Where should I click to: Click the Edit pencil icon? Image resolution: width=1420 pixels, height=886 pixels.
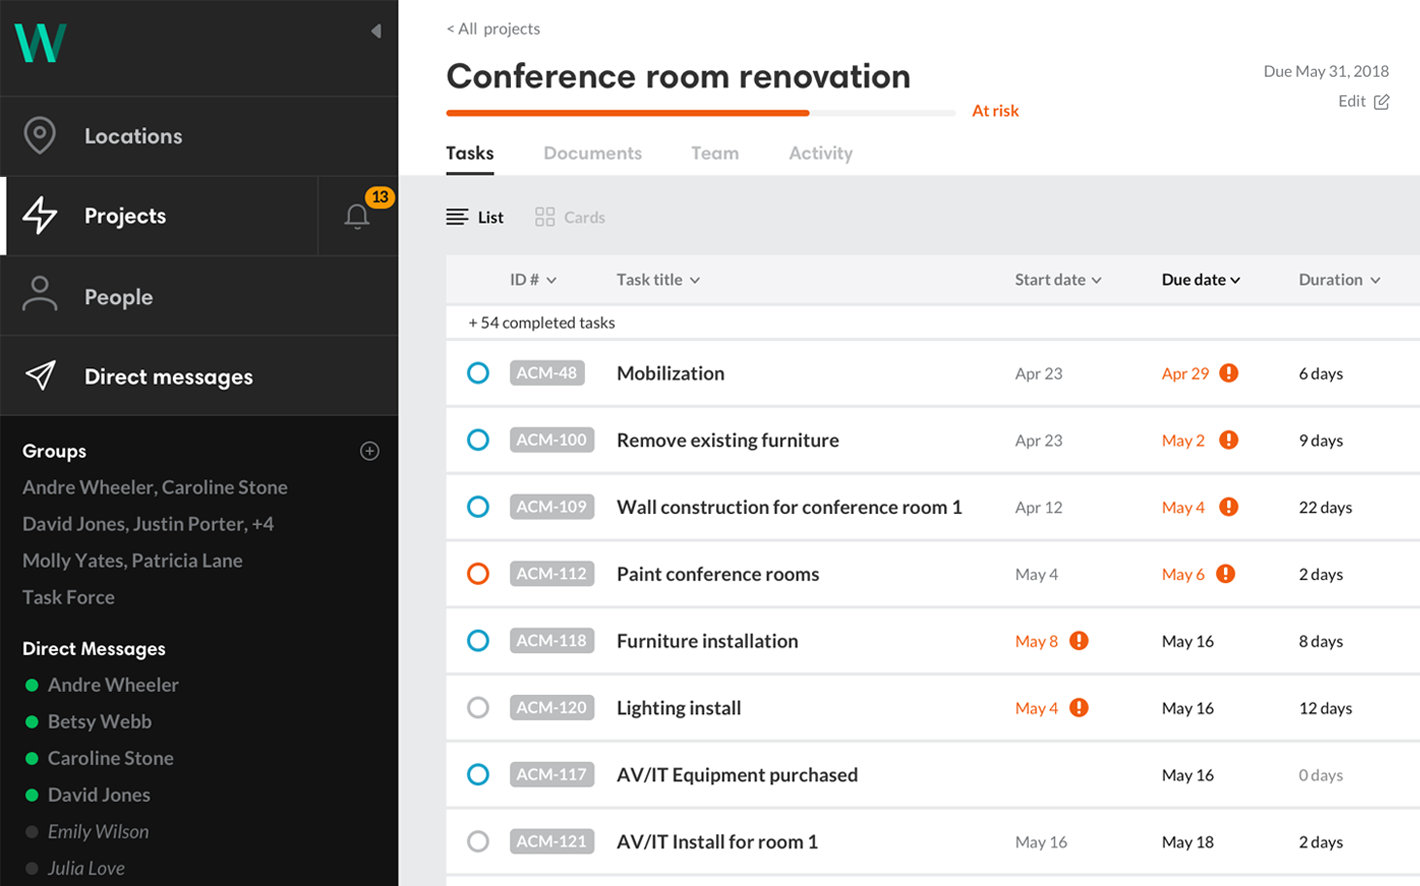1381,102
